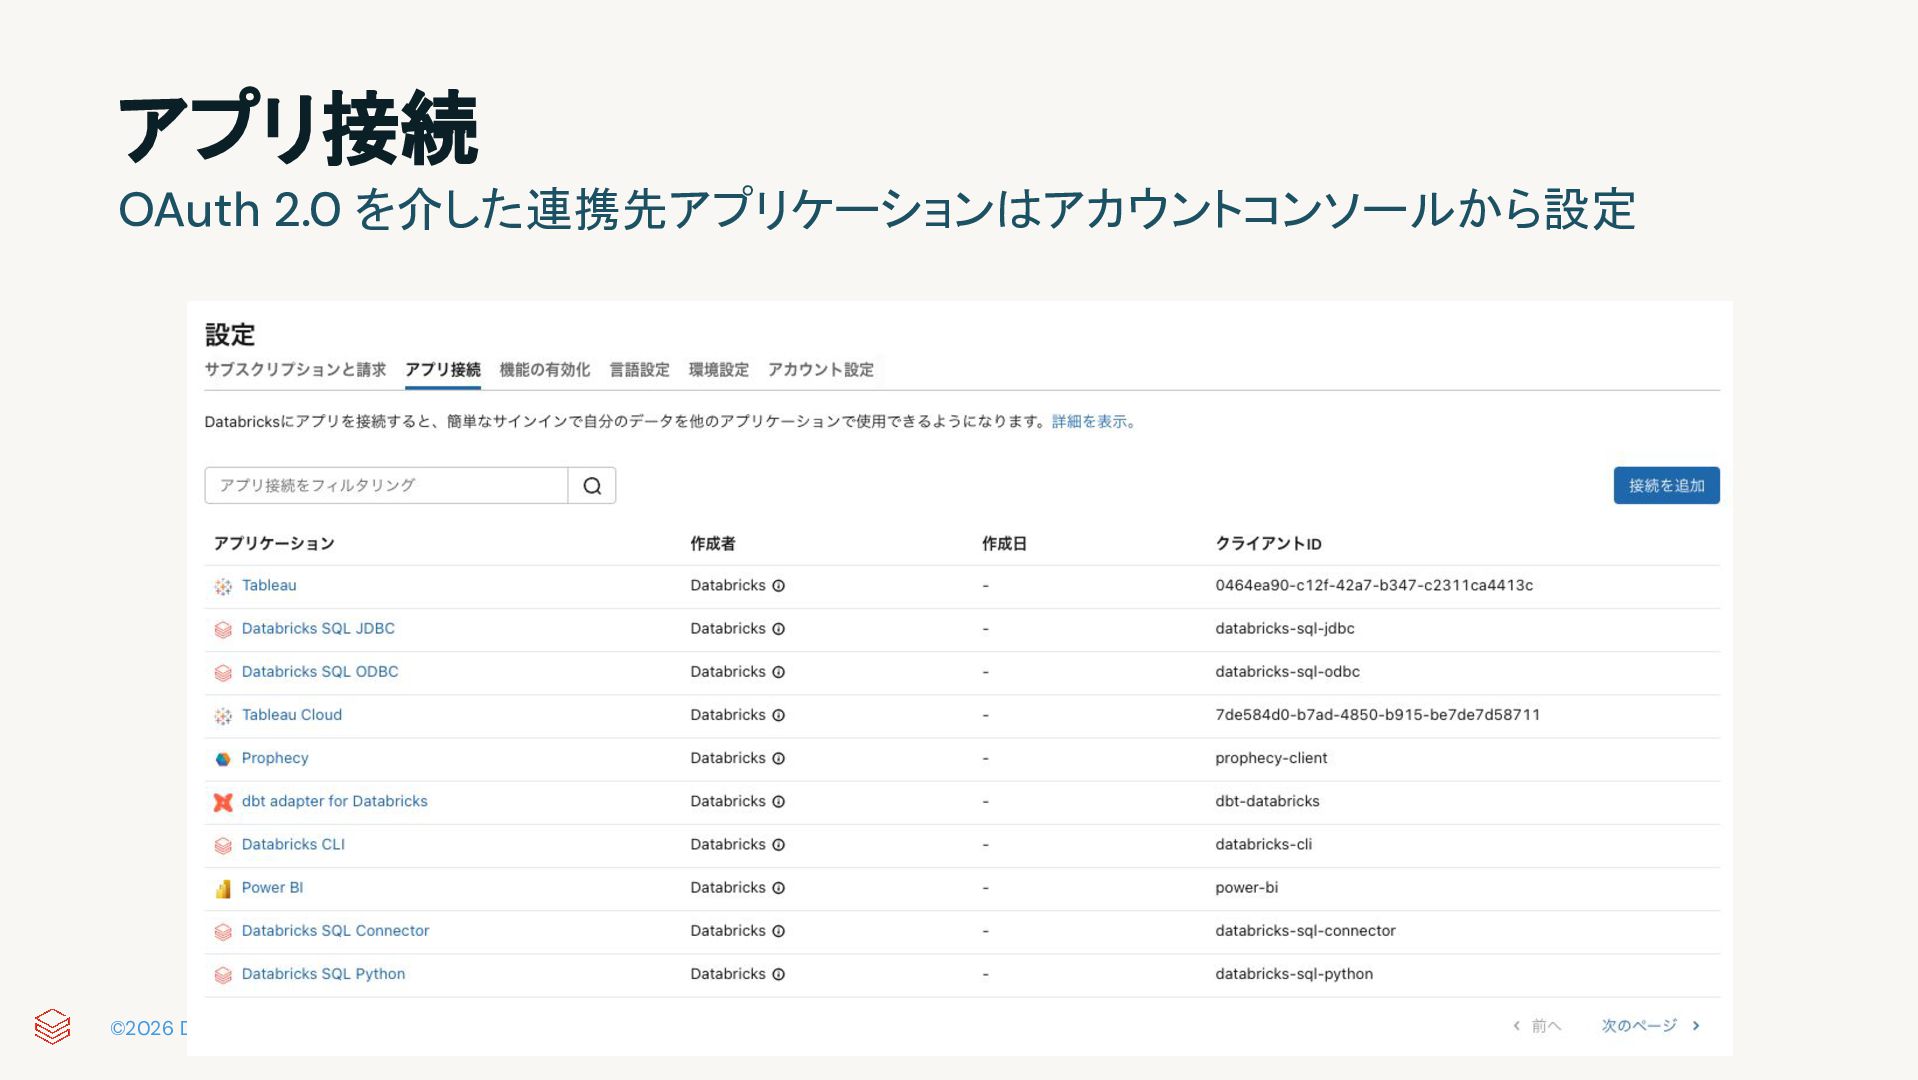Screen dimensions: 1918x1080
Task: Click the Databricks logo on the slide footer
Action: pos(52,1026)
